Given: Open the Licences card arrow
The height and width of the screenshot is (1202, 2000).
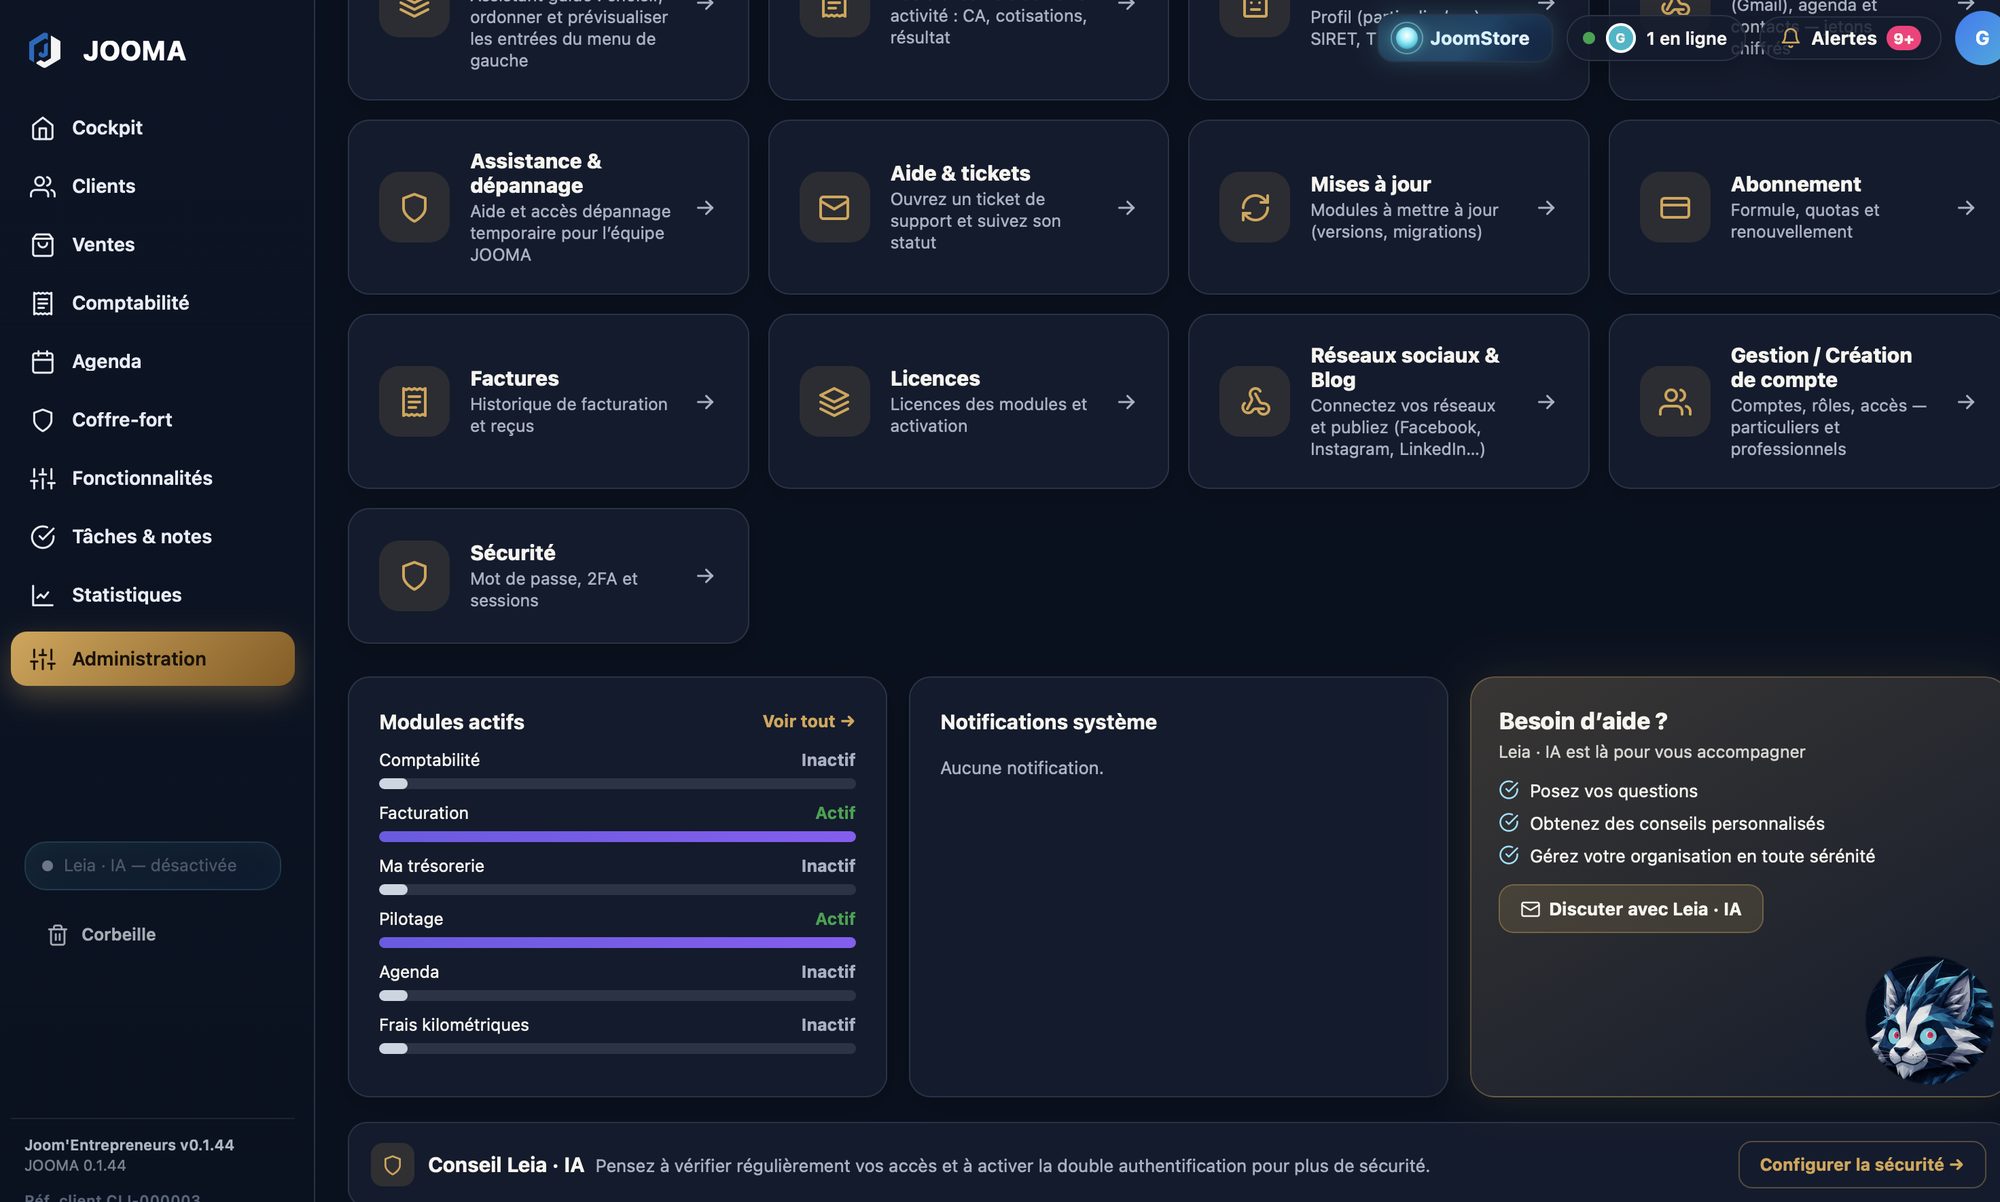Looking at the screenshot, I should [x=1126, y=402].
